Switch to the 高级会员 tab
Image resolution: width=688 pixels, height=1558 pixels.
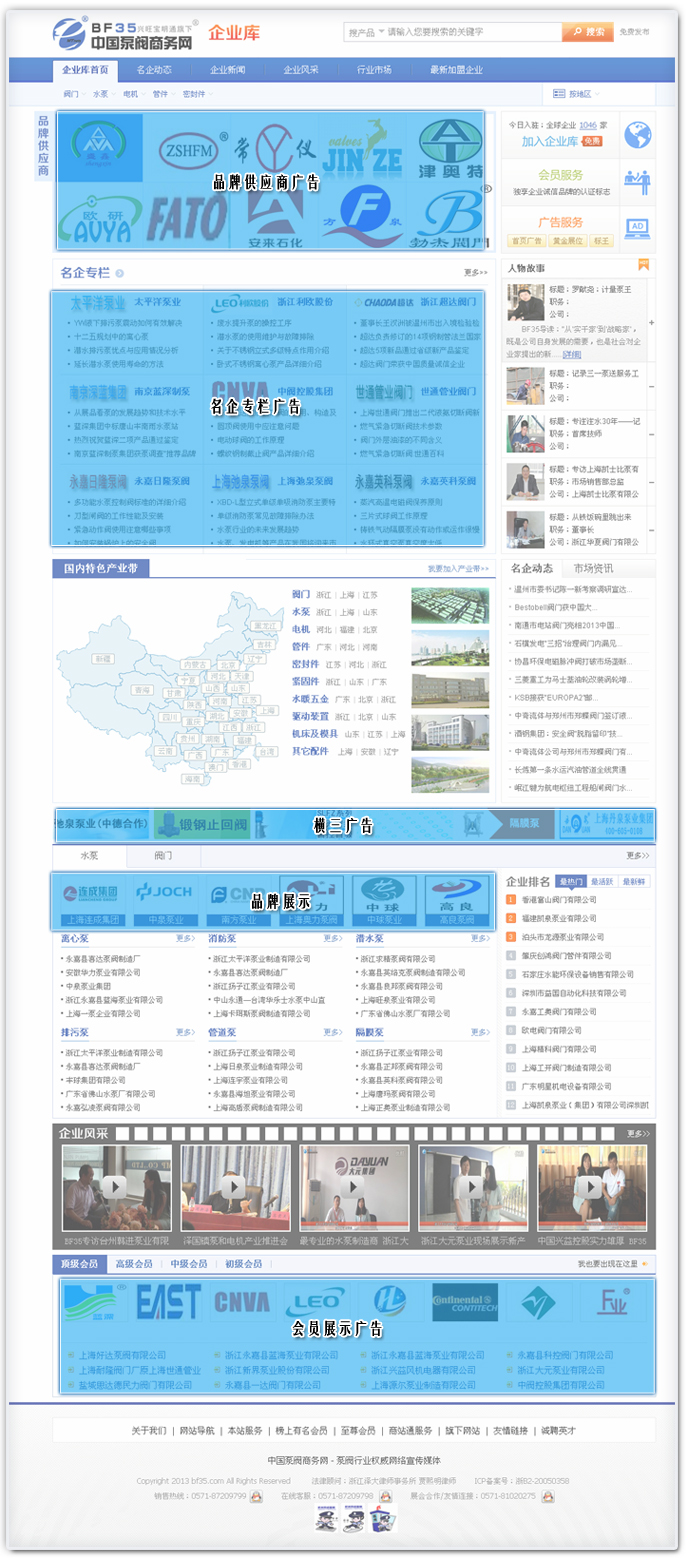tap(133, 1264)
